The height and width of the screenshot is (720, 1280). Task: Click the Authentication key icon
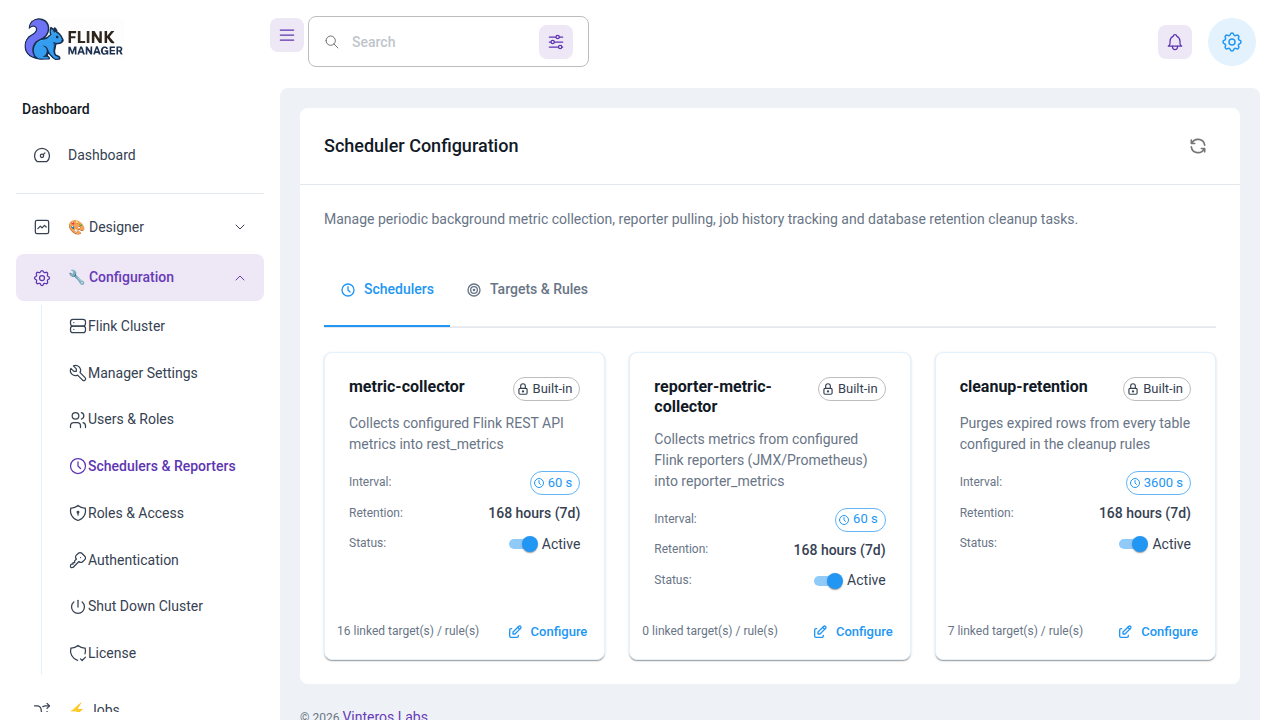78,560
